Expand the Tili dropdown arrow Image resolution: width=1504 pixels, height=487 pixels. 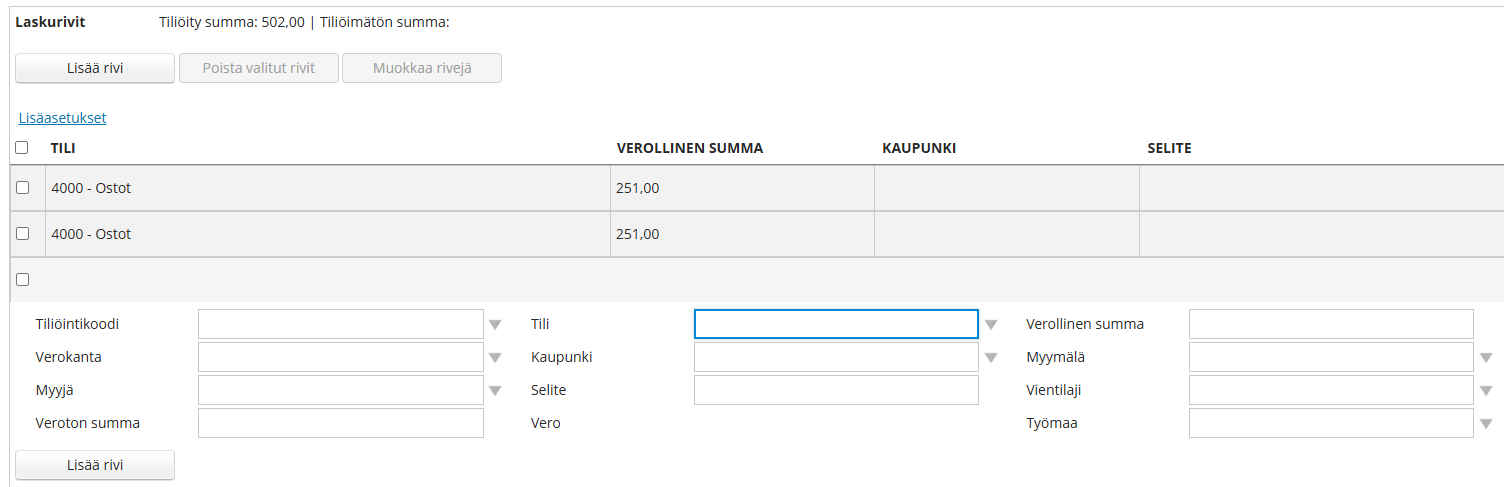(x=991, y=325)
